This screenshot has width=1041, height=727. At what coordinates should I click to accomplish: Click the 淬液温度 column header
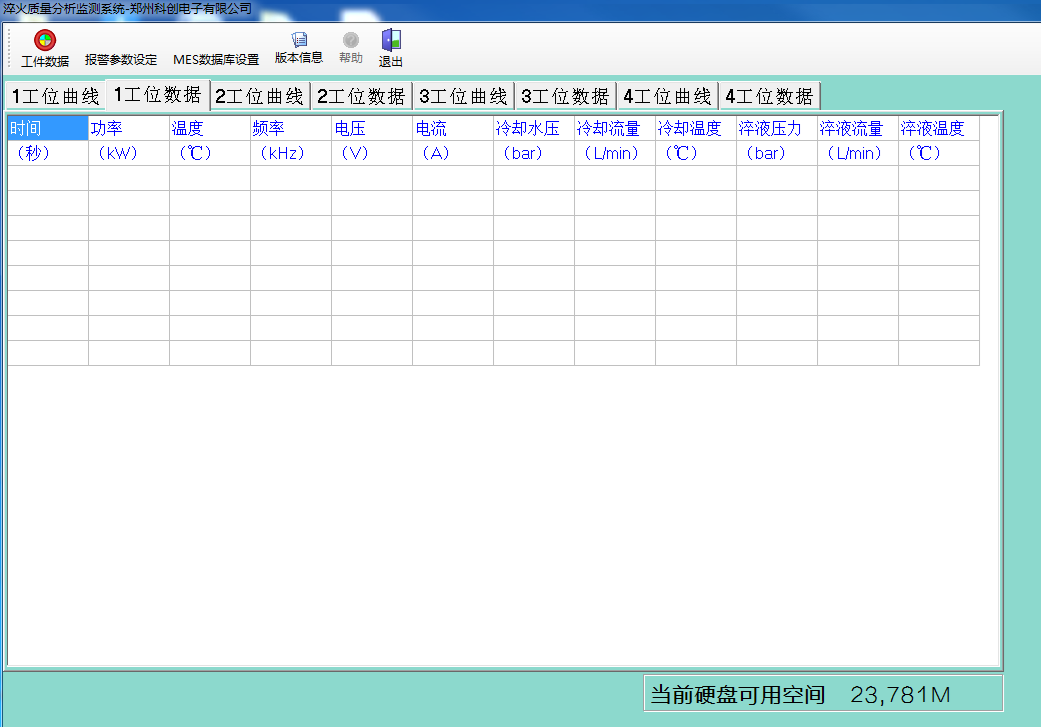click(938, 129)
